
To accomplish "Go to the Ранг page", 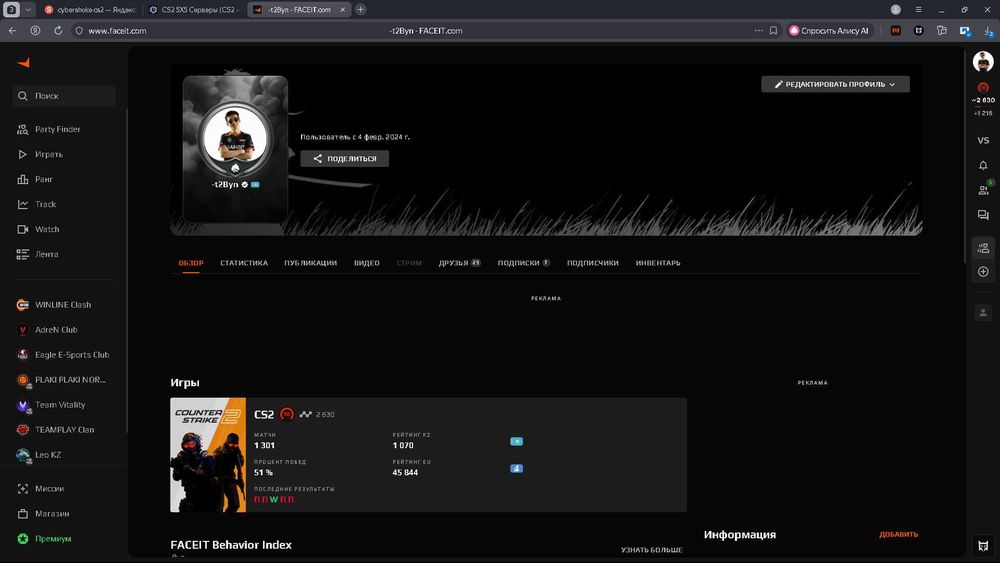I will [34, 179].
